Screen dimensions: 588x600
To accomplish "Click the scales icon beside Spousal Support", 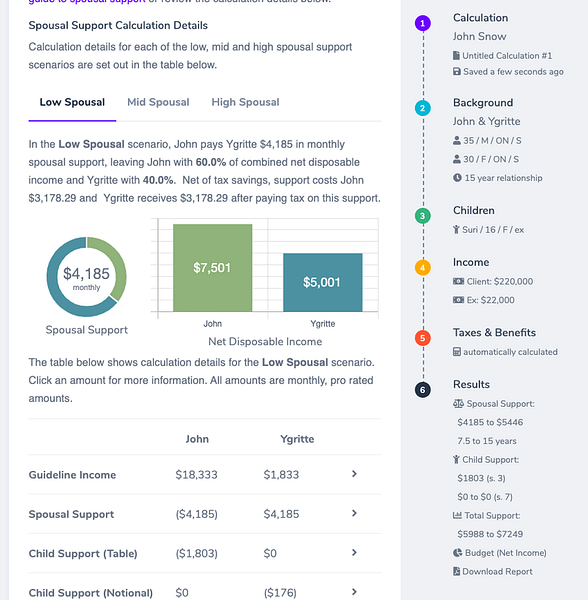I will pyautogui.click(x=458, y=403).
